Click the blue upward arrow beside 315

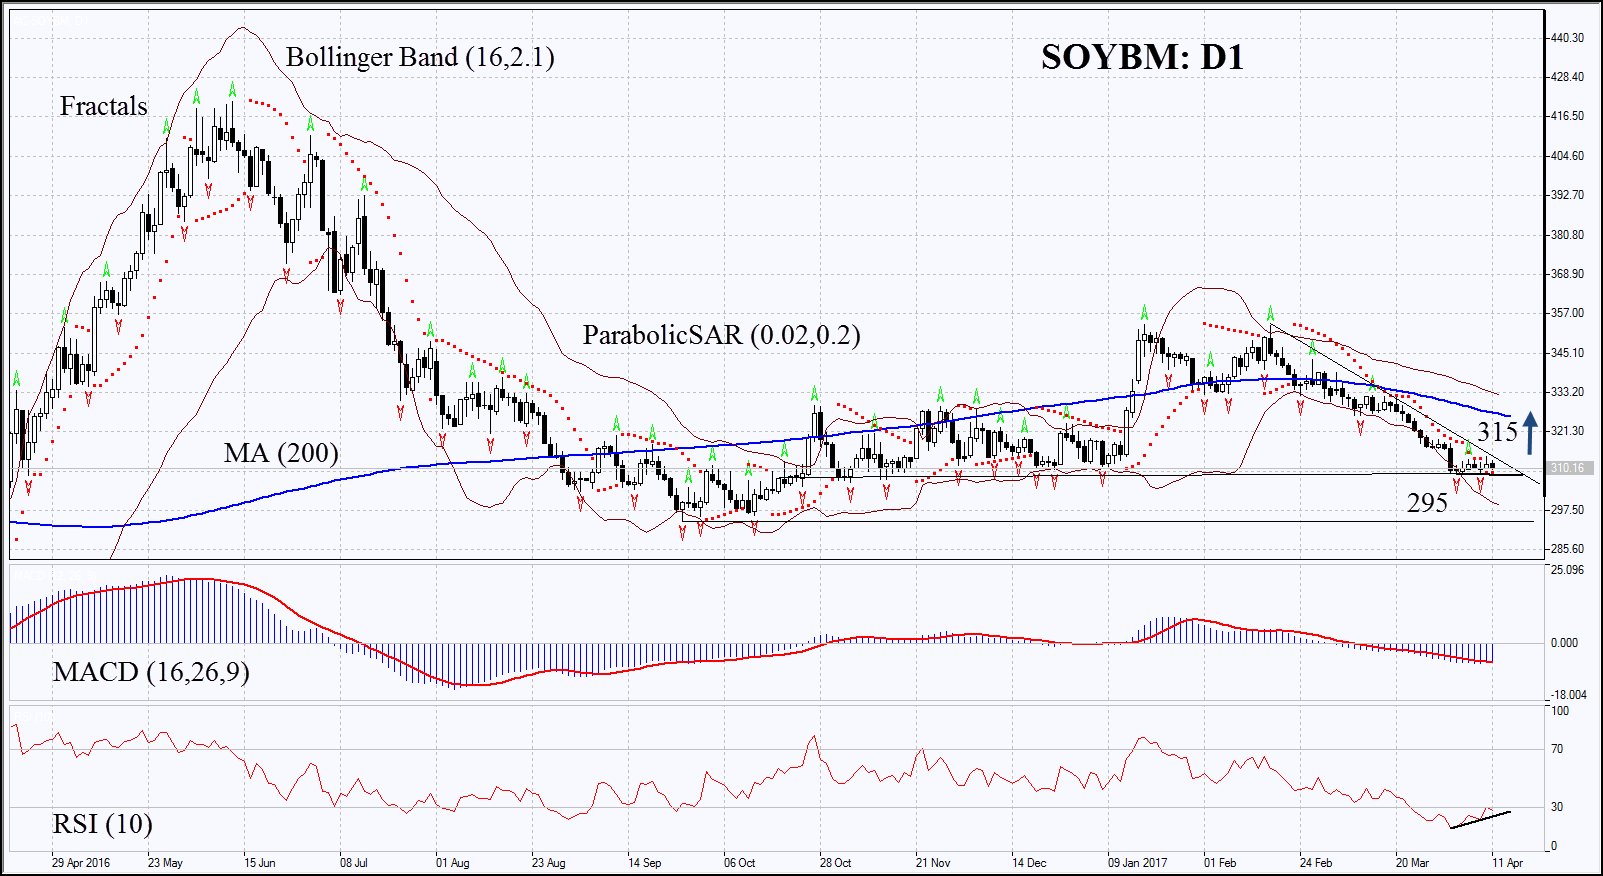click(x=1530, y=432)
